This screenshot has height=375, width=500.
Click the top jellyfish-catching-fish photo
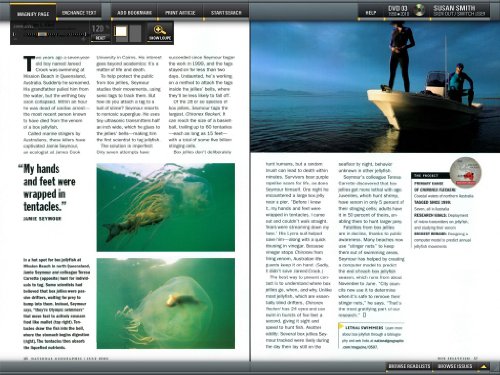click(x=166, y=207)
